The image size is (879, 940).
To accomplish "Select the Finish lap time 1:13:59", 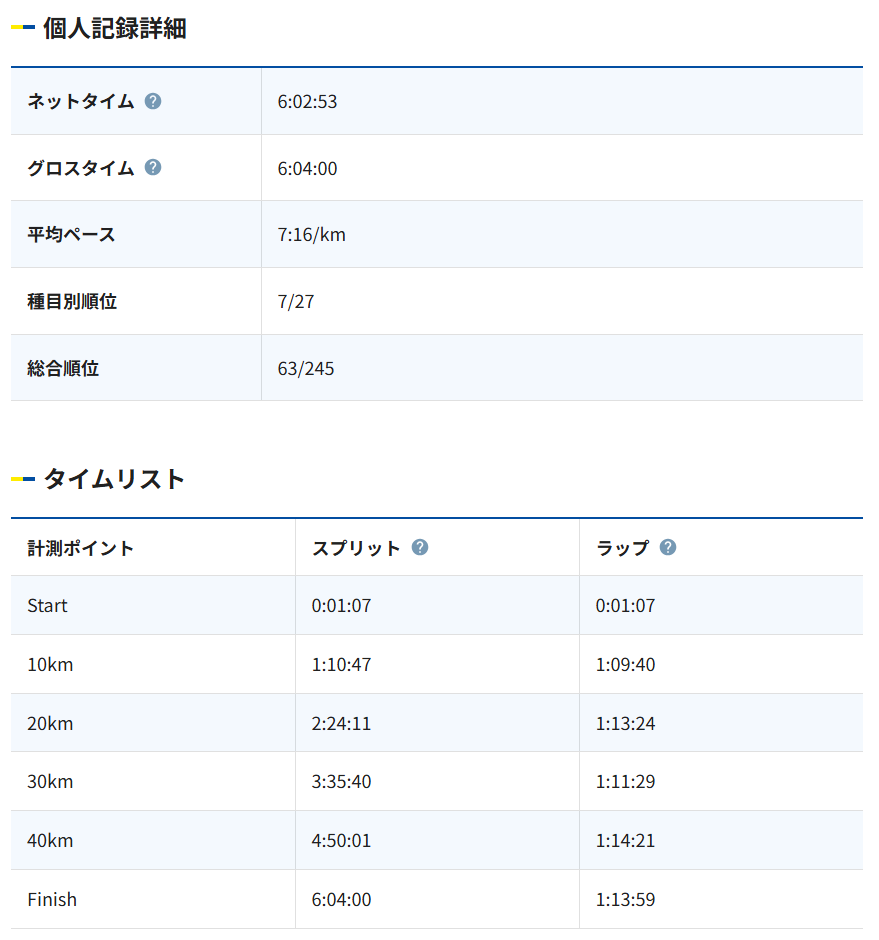I will 625,900.
